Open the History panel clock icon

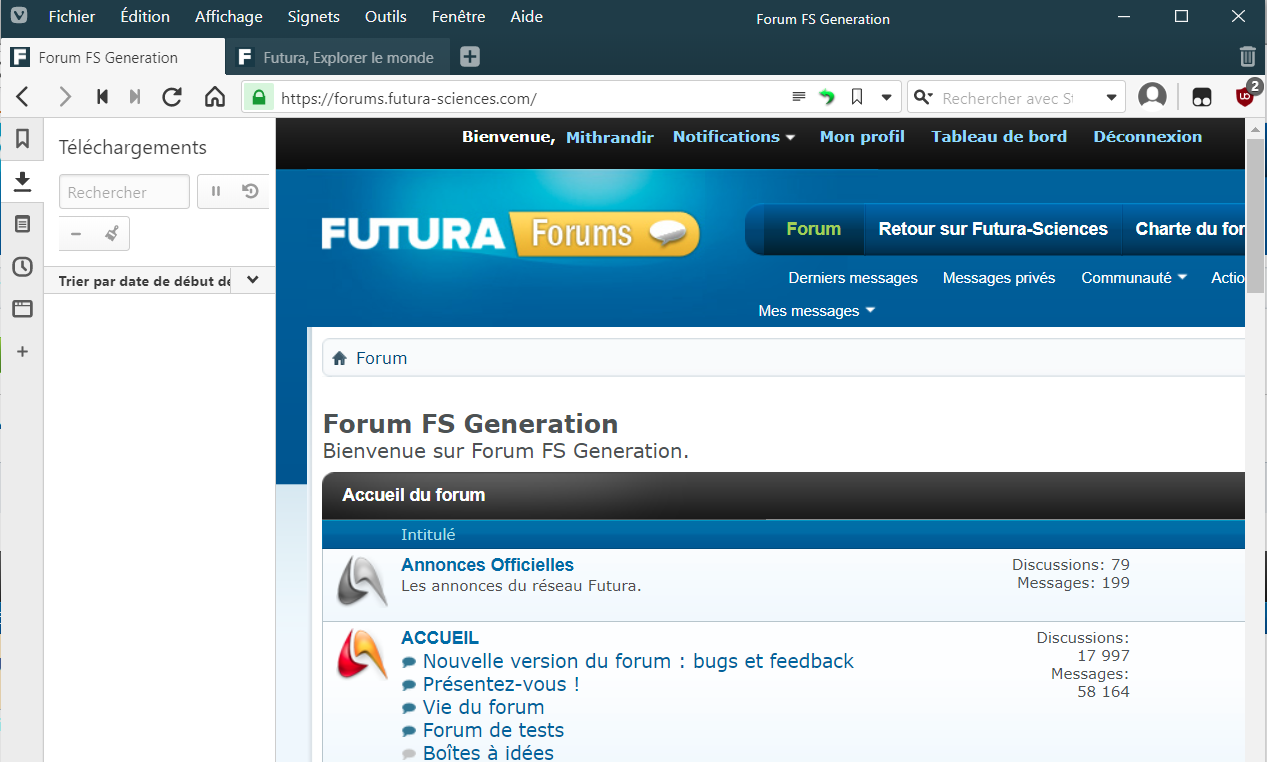click(x=22, y=267)
